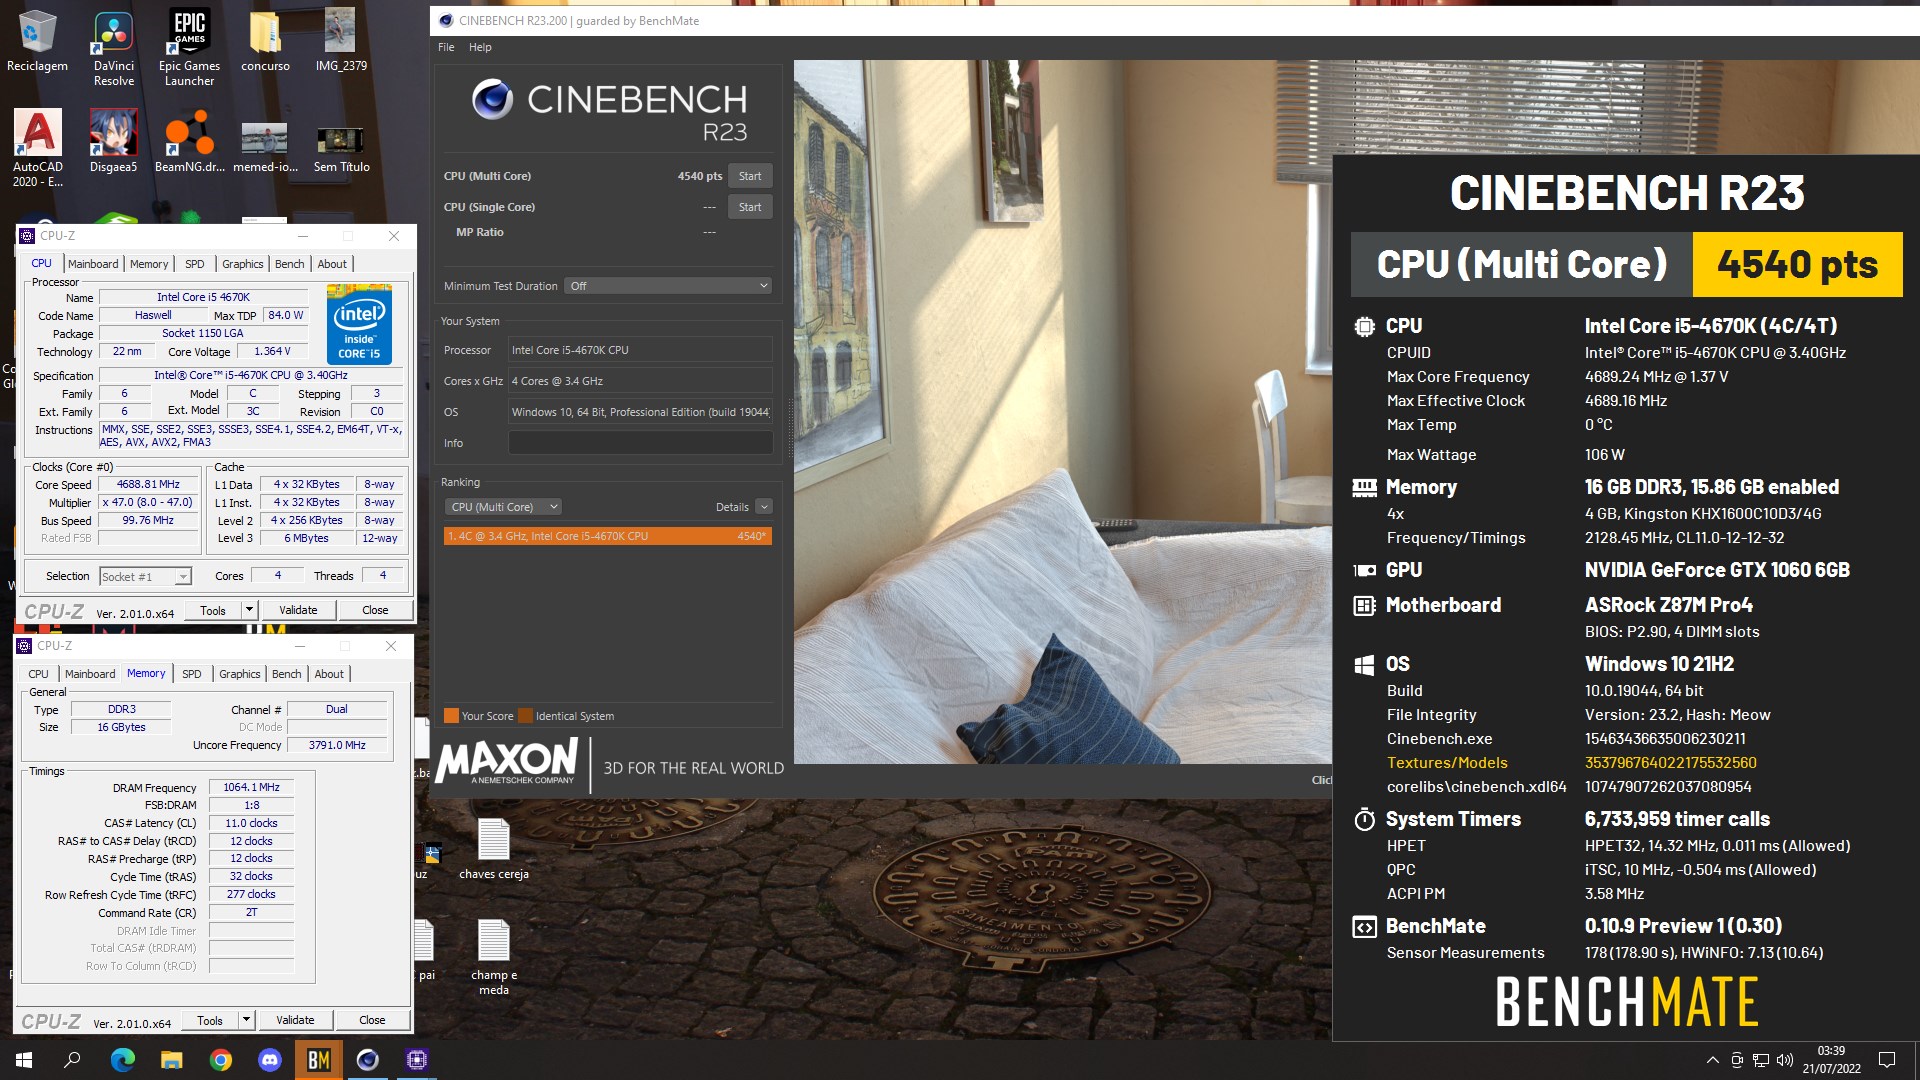Viewport: 1920px width, 1080px height.
Task: Open BeamNG.drive desktop shortcut
Action: click(x=189, y=142)
